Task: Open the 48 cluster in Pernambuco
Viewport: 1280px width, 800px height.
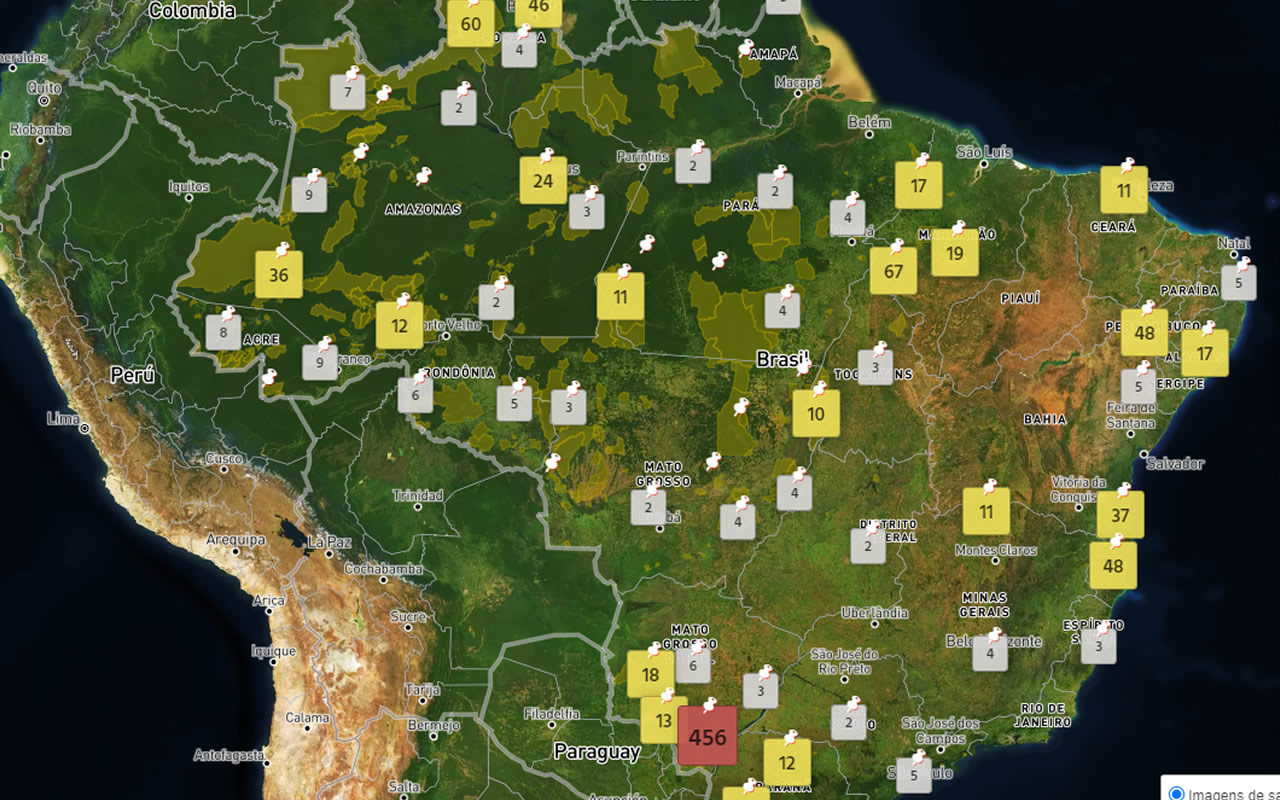Action: [1145, 333]
